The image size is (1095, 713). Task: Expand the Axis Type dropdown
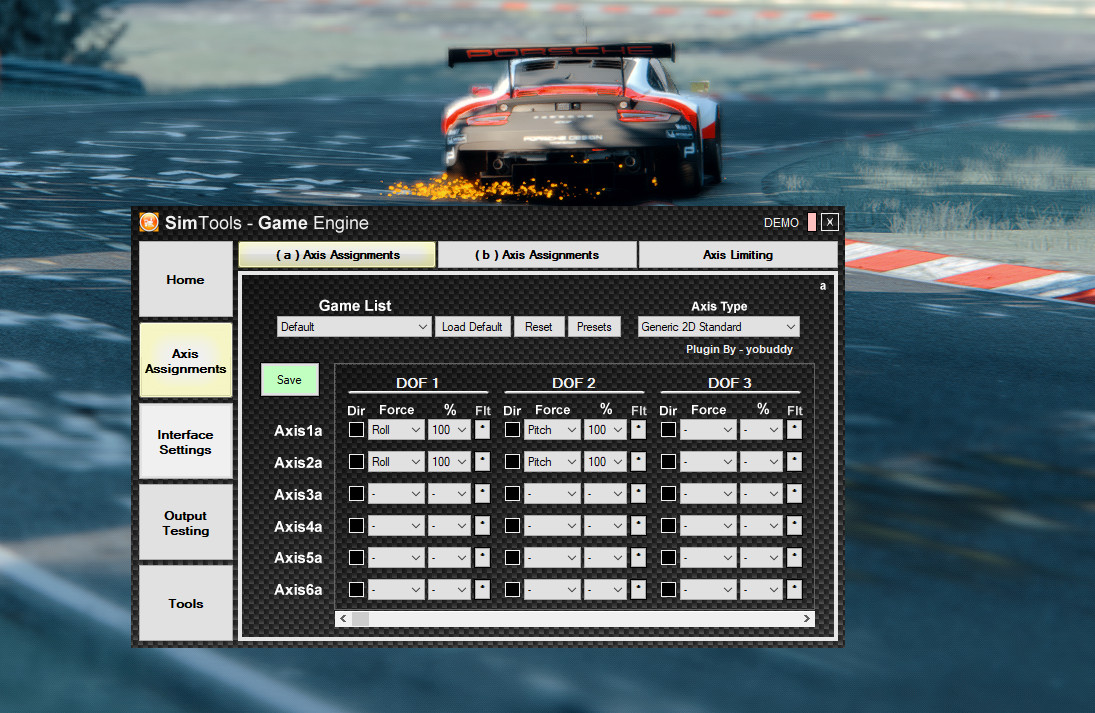(719, 327)
